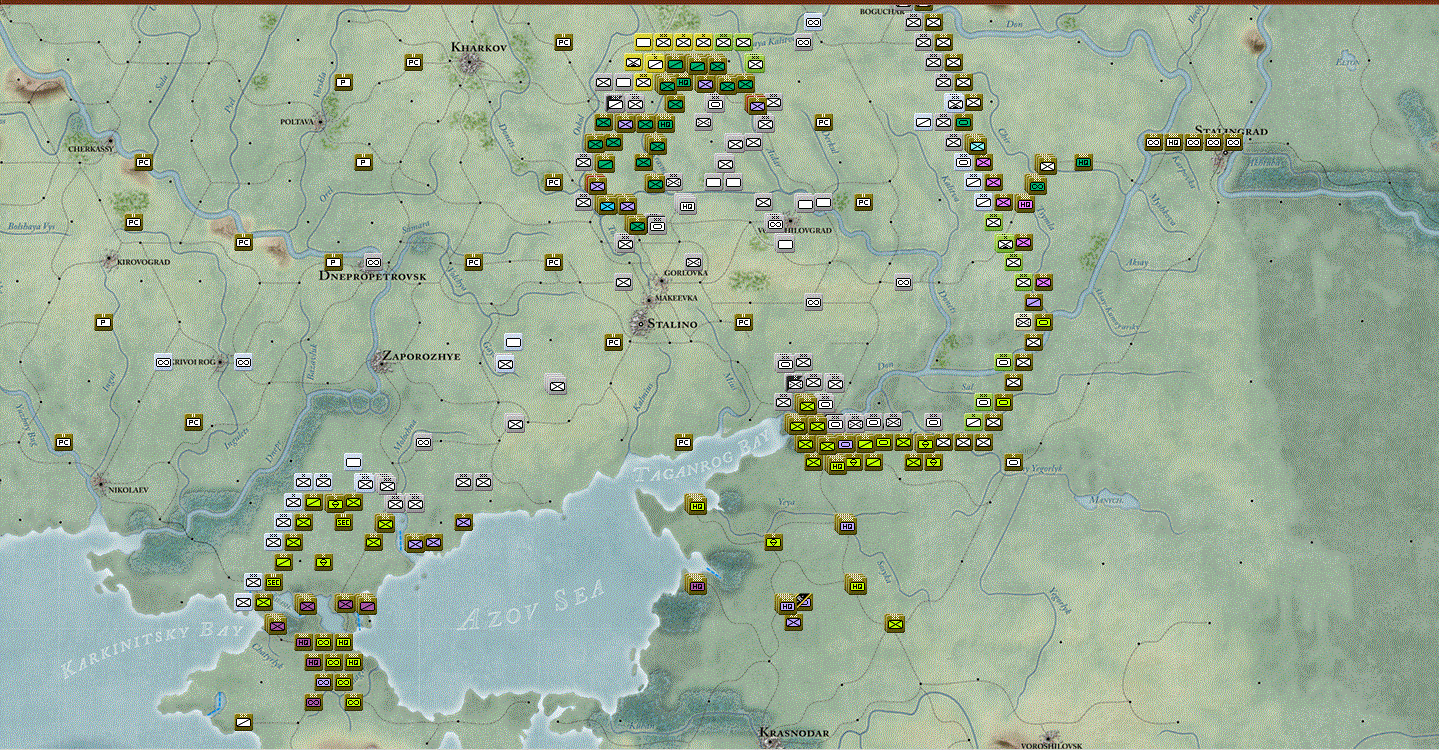The height and width of the screenshot is (750, 1439).
Task: Select the P counter beside Poltava
Action: pyautogui.click(x=343, y=82)
